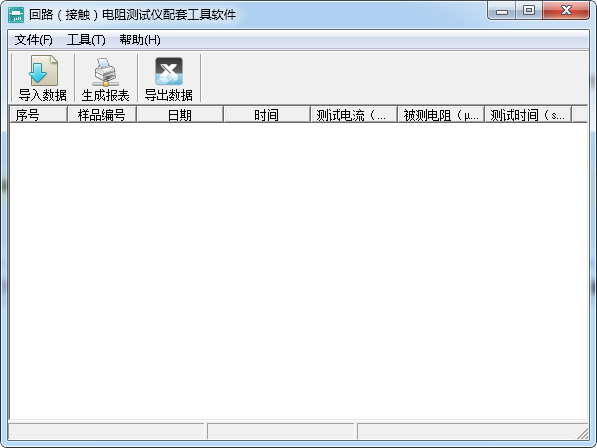Open the 帮助(H) menu
The height and width of the screenshot is (448, 597).
coord(140,40)
